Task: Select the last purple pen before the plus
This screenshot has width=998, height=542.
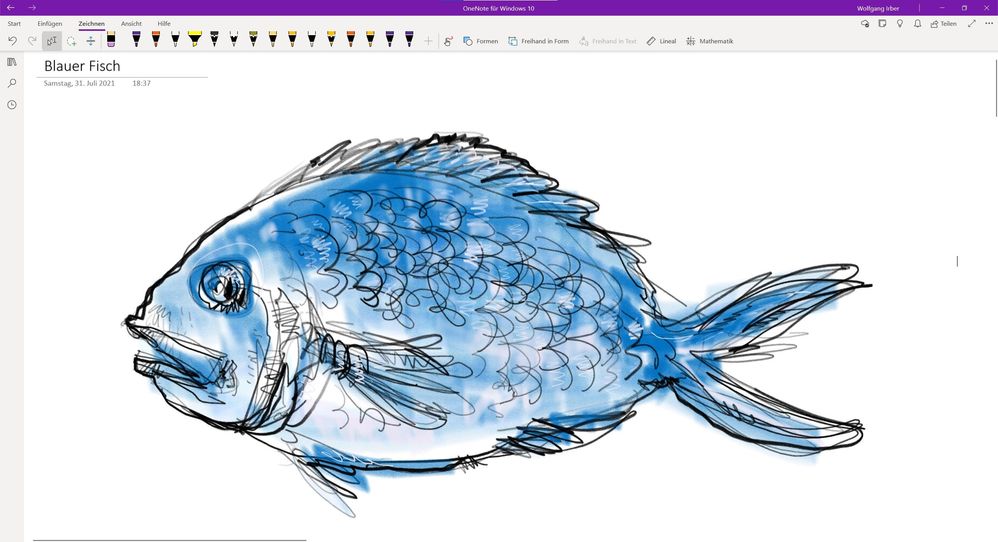Action: coord(409,39)
